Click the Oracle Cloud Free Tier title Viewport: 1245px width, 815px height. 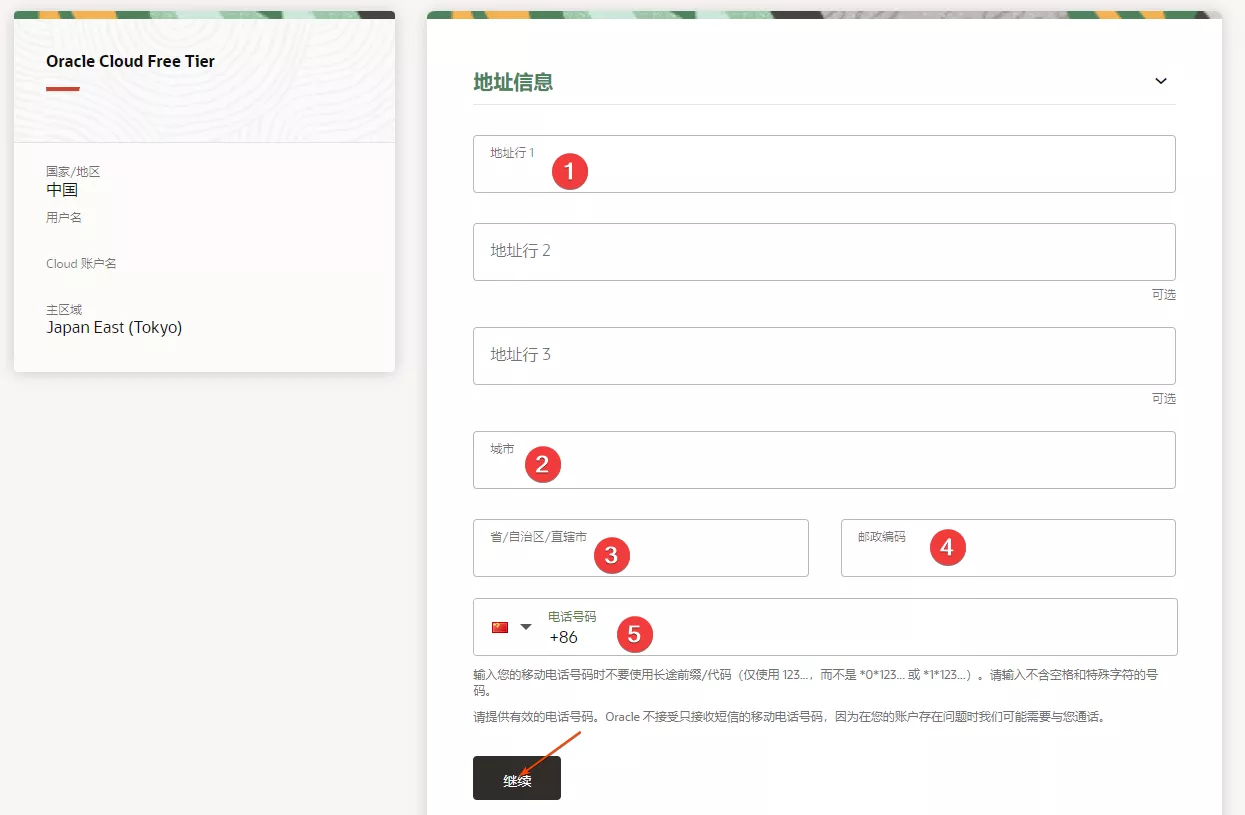coord(130,61)
